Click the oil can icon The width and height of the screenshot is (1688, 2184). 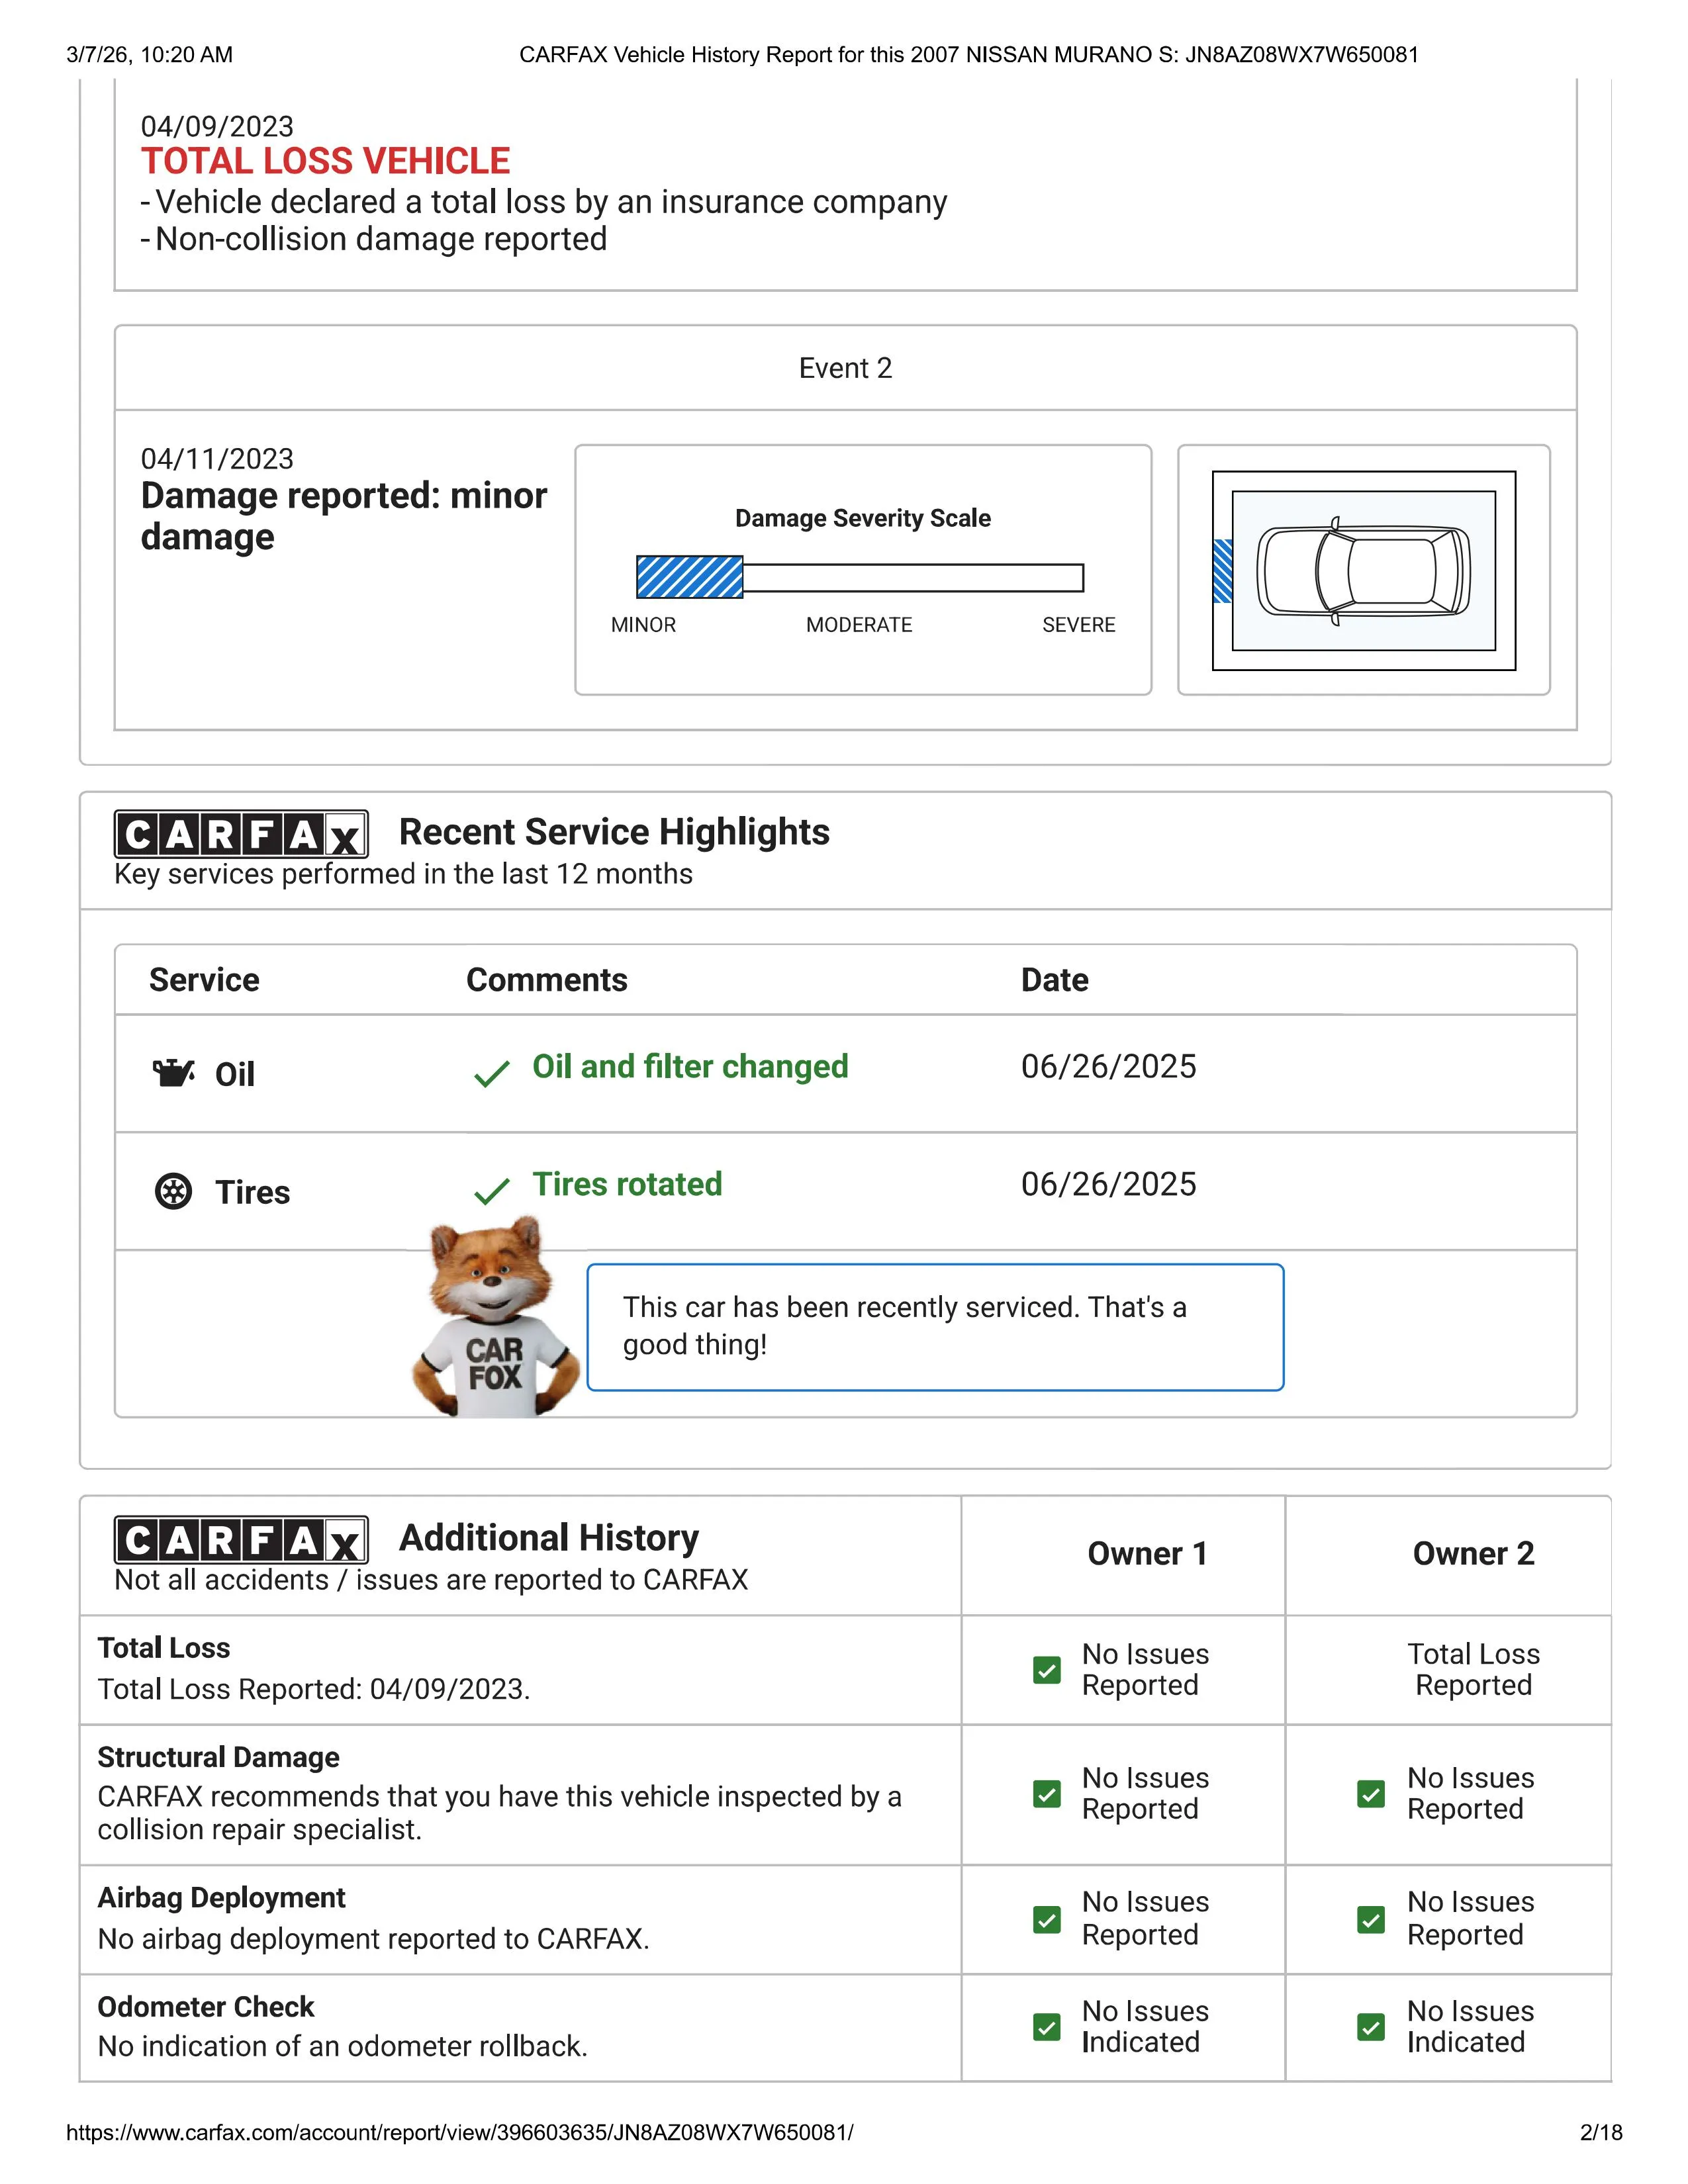click(x=173, y=1073)
